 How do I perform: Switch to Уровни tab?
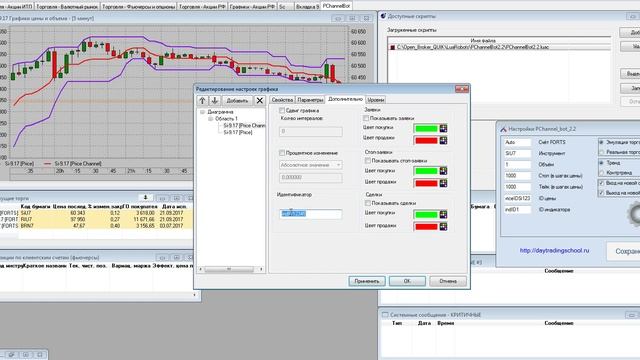coord(376,100)
